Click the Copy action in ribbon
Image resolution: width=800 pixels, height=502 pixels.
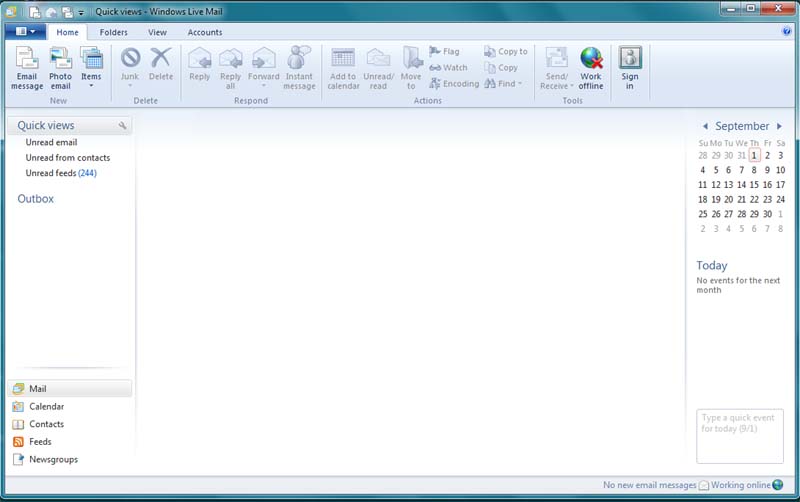coord(501,67)
